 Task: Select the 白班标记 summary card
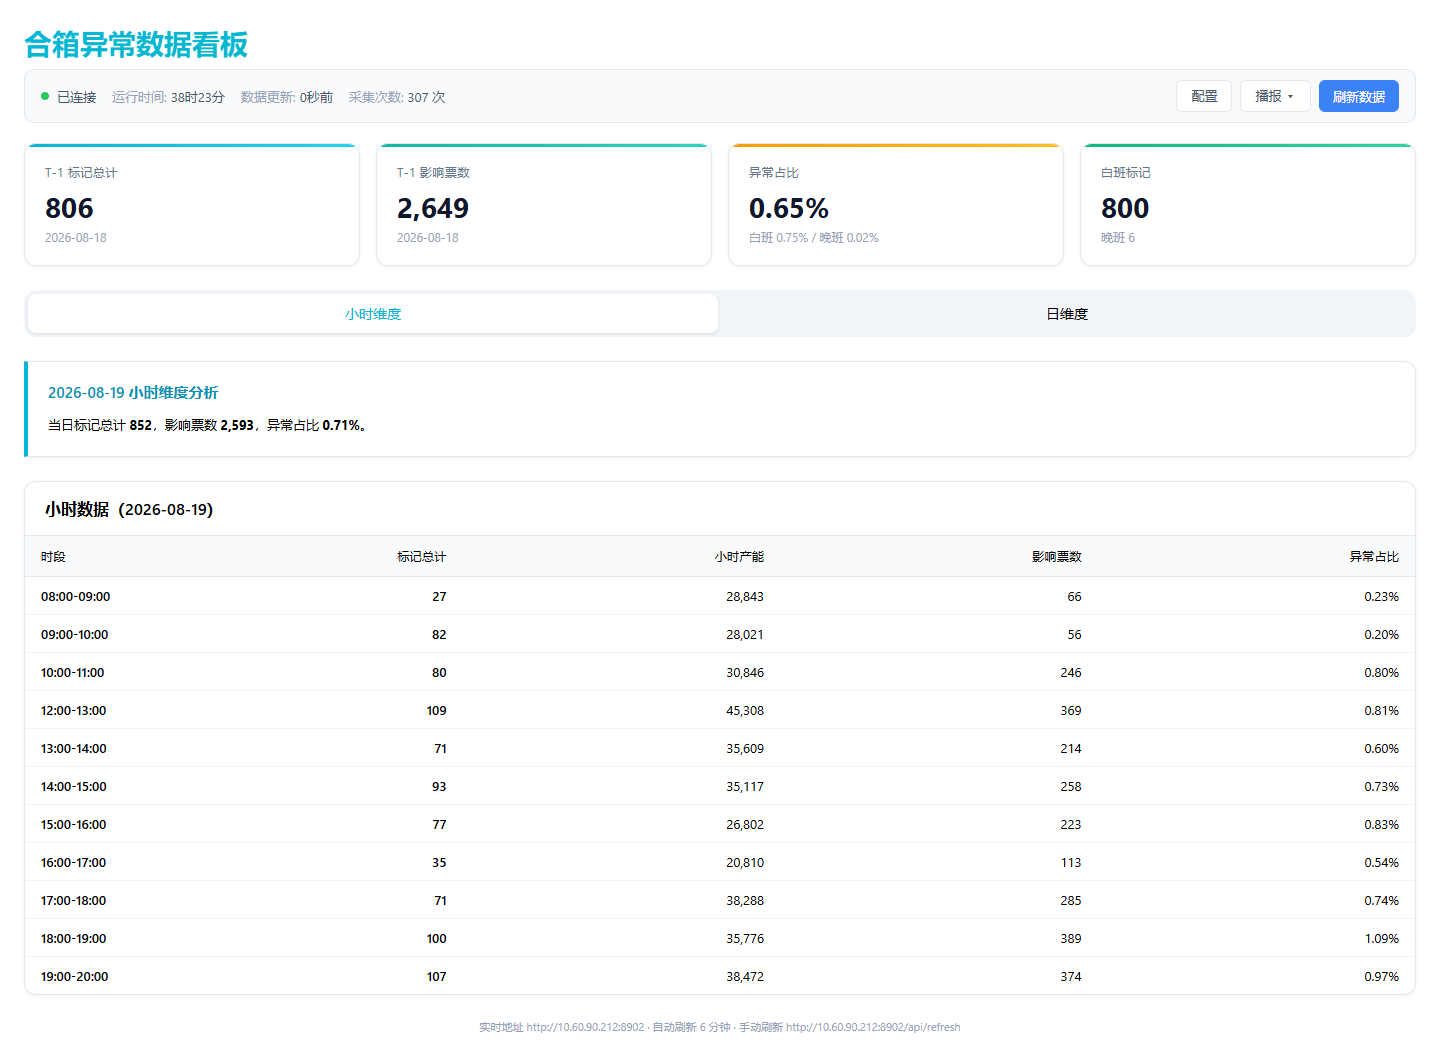tap(1248, 205)
